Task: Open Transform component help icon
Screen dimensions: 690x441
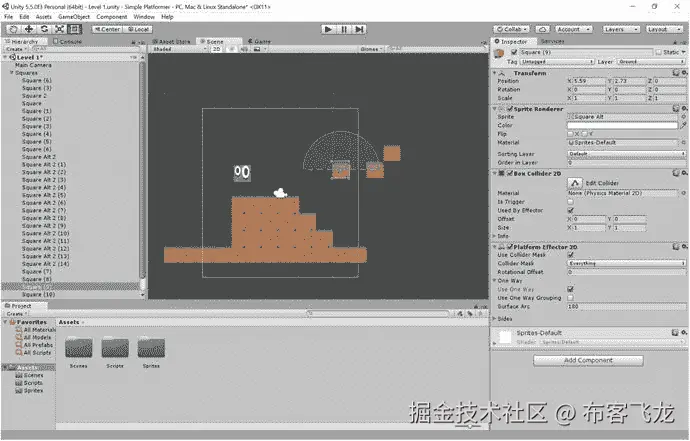Action: (x=676, y=73)
